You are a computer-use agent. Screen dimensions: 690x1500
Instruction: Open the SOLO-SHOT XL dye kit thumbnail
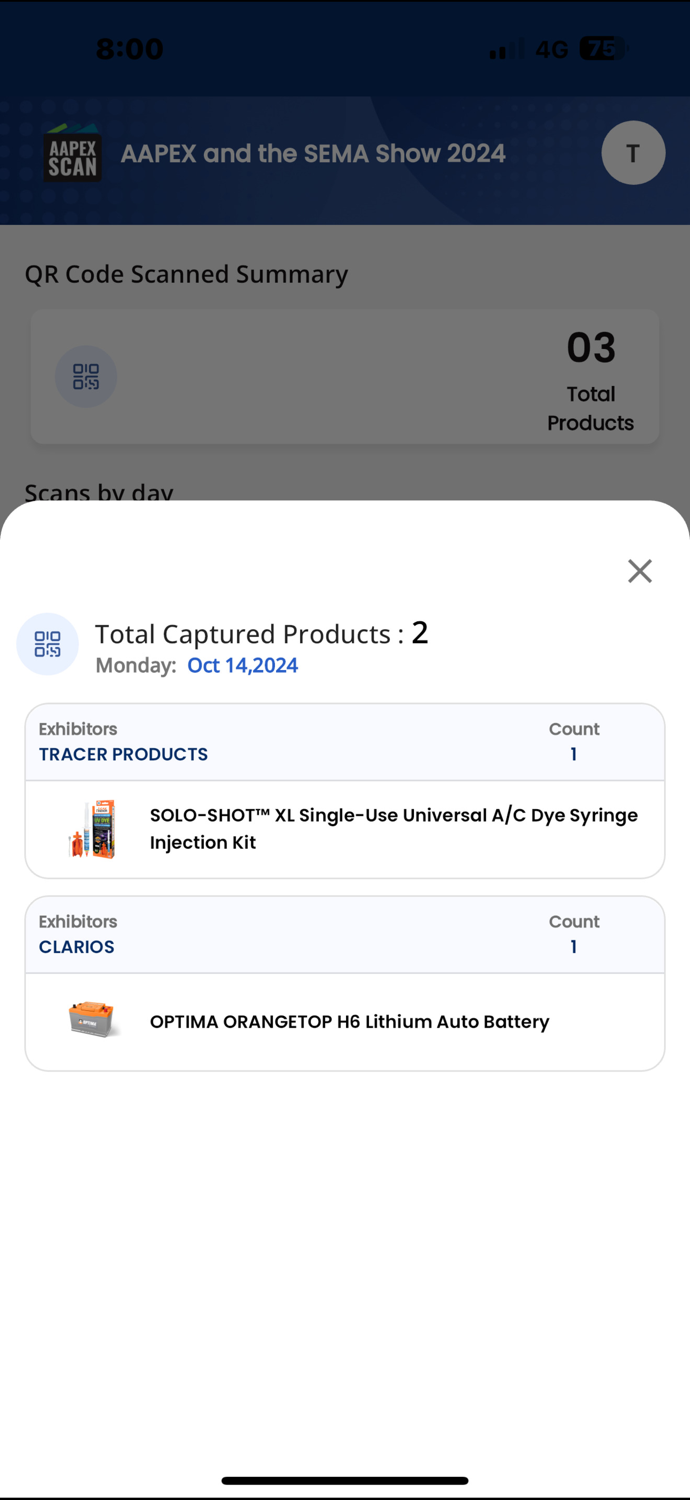coord(92,829)
